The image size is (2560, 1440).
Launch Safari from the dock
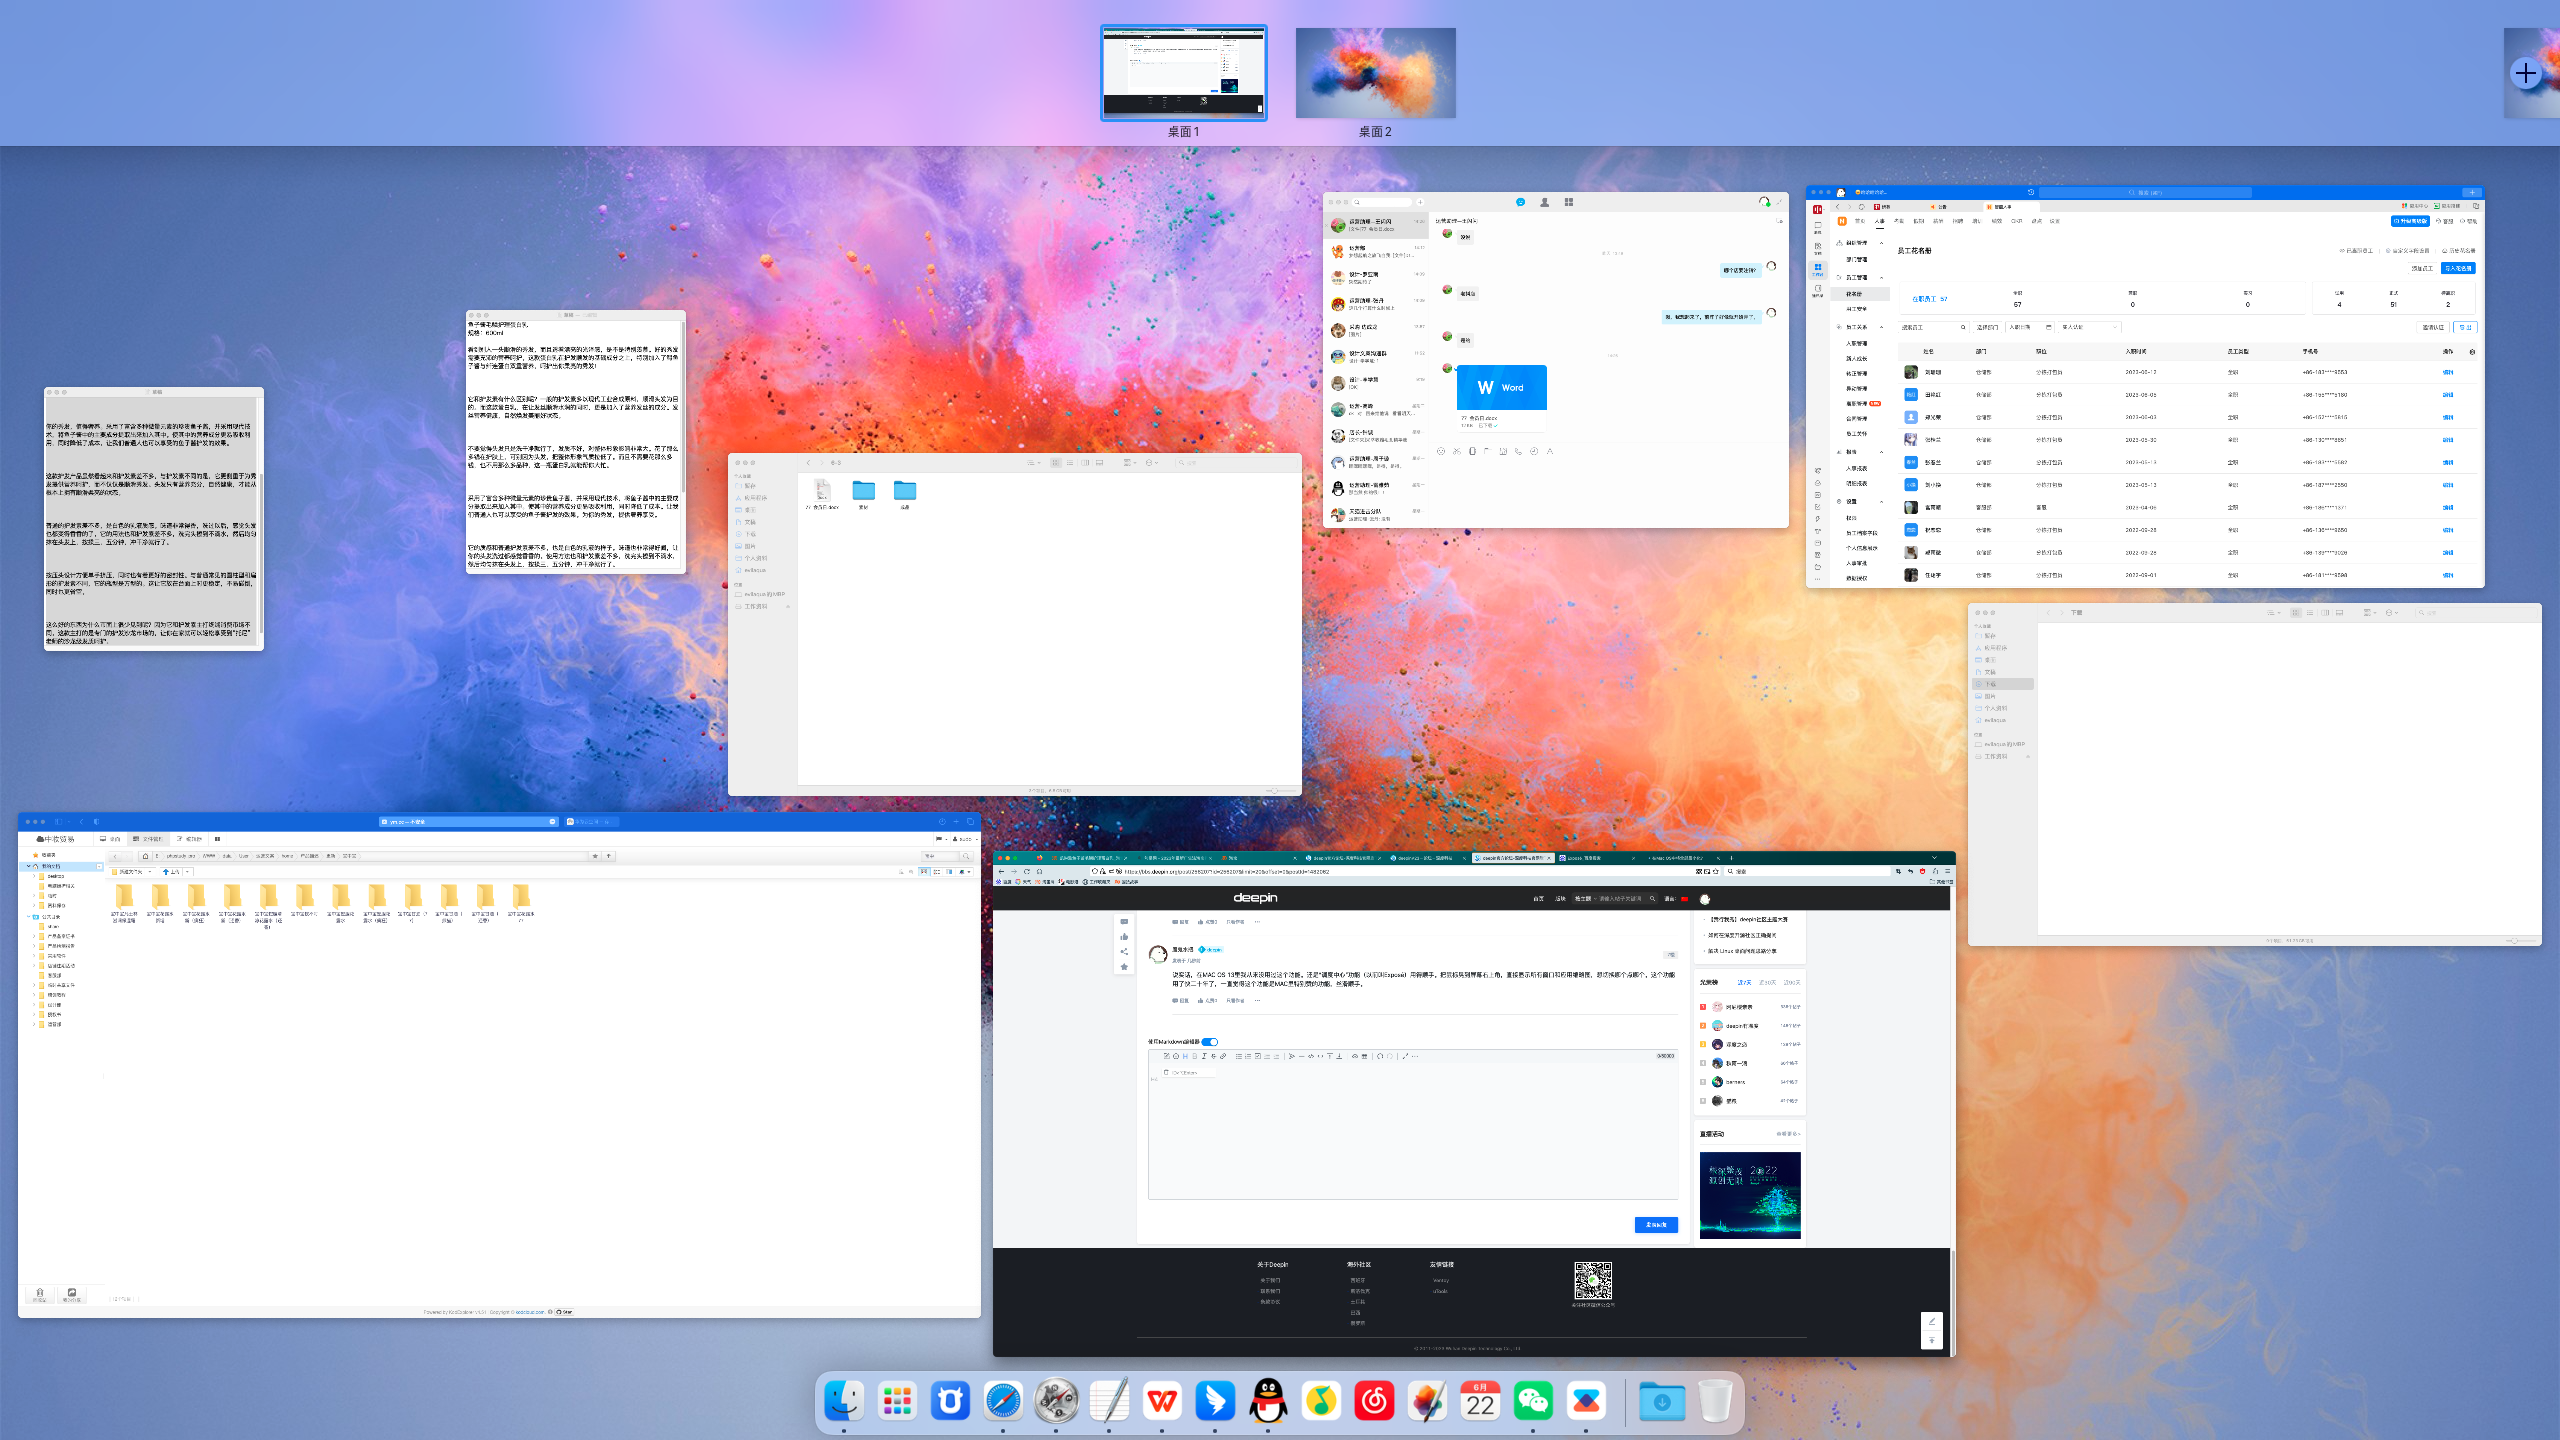click(1003, 1401)
